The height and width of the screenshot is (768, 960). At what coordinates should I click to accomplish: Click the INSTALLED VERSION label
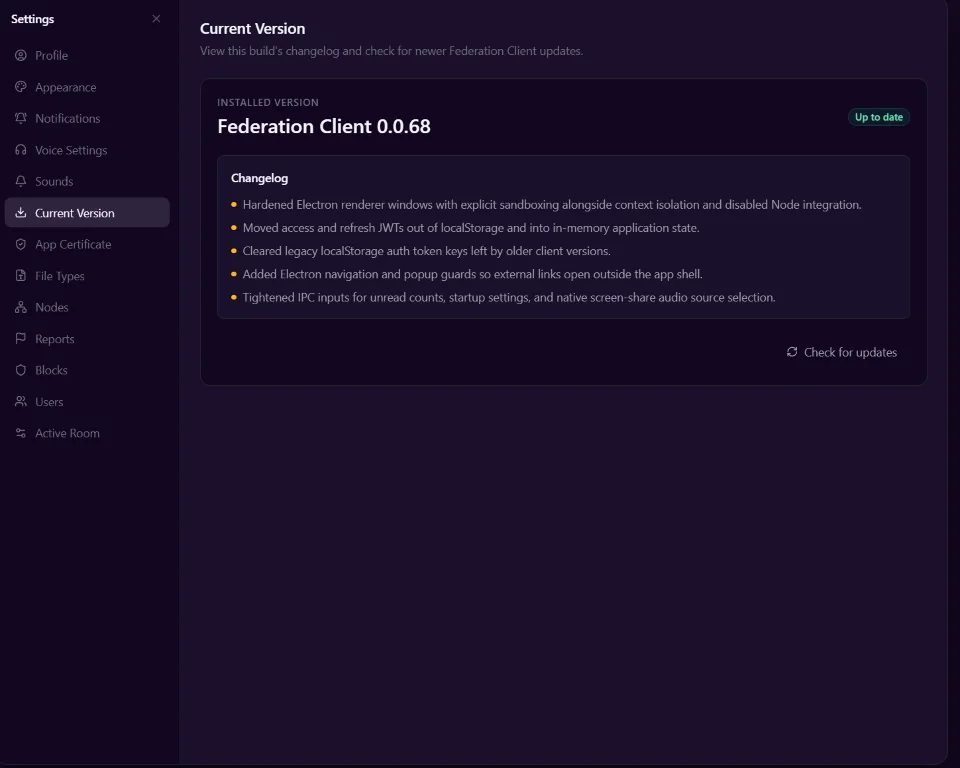coord(268,102)
